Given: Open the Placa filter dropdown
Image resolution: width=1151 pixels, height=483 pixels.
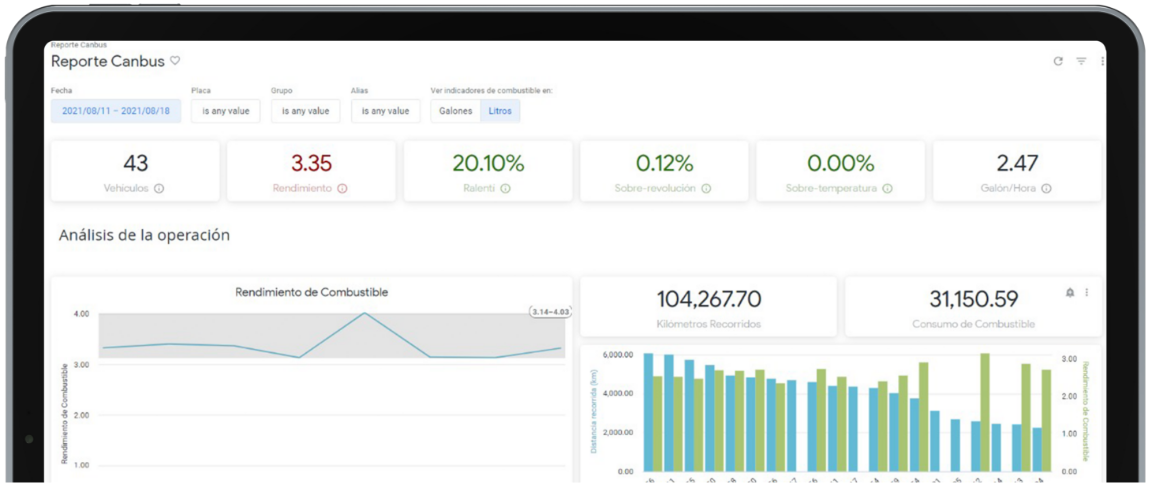Looking at the screenshot, I should point(225,111).
